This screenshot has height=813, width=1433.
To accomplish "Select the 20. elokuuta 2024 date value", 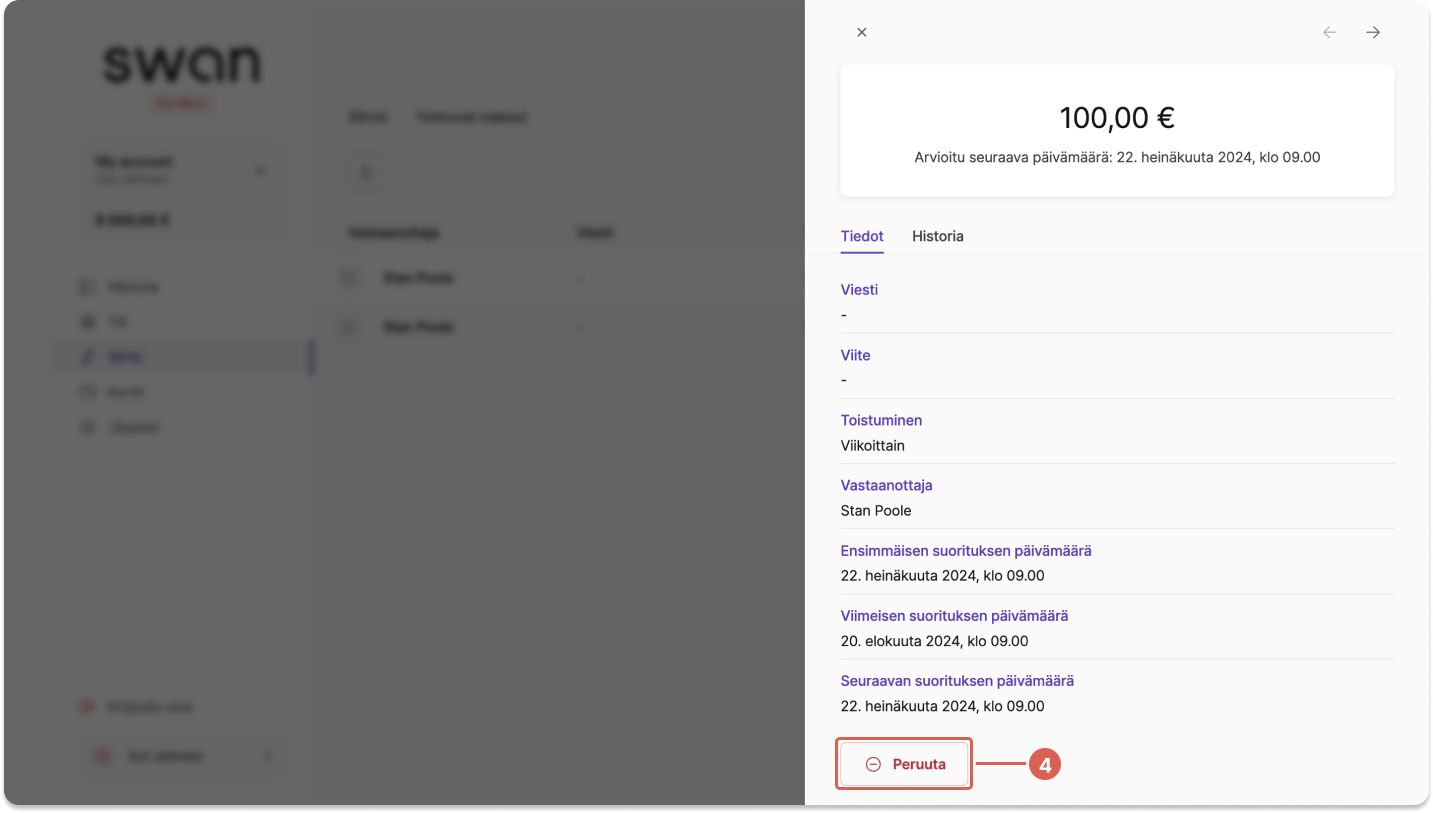I will click(x=934, y=641).
